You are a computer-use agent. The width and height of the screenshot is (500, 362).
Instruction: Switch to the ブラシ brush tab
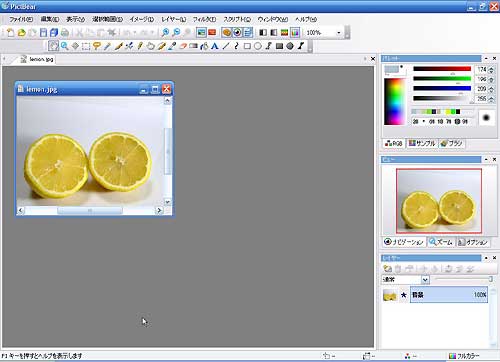pyautogui.click(x=452, y=143)
